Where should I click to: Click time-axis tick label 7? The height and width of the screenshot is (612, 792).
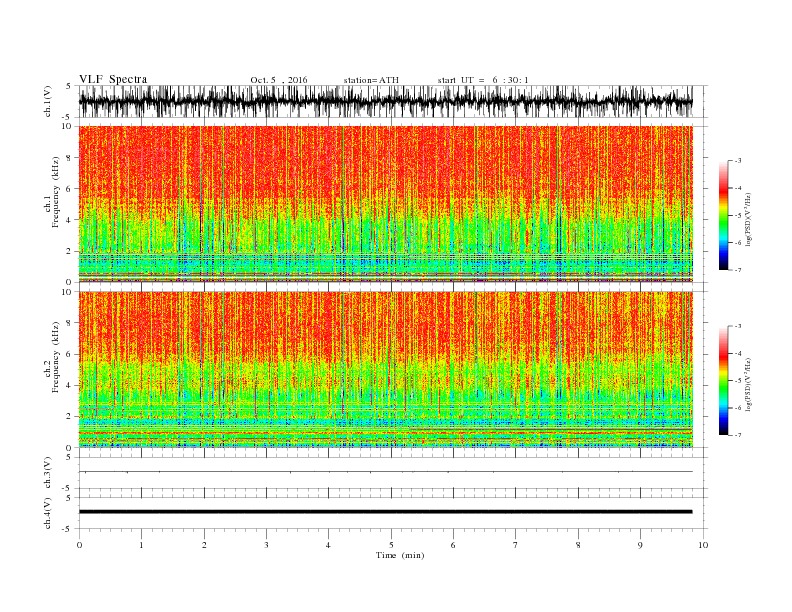516,545
